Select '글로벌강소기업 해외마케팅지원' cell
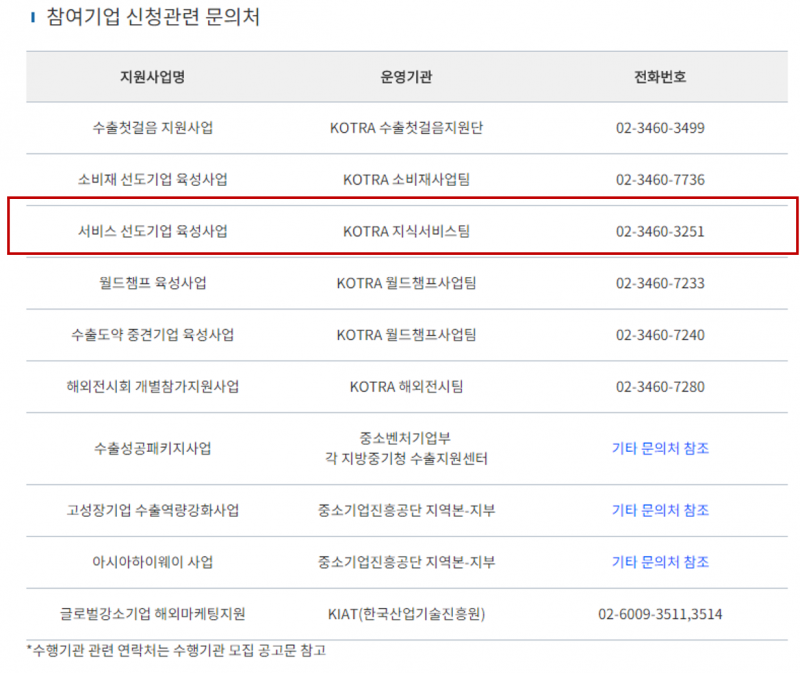The height and width of the screenshot is (673, 800). (x=153, y=614)
